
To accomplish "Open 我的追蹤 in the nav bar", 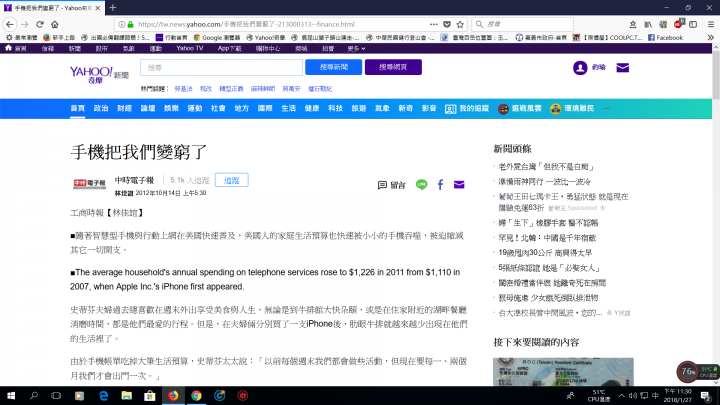I will click(x=467, y=108).
